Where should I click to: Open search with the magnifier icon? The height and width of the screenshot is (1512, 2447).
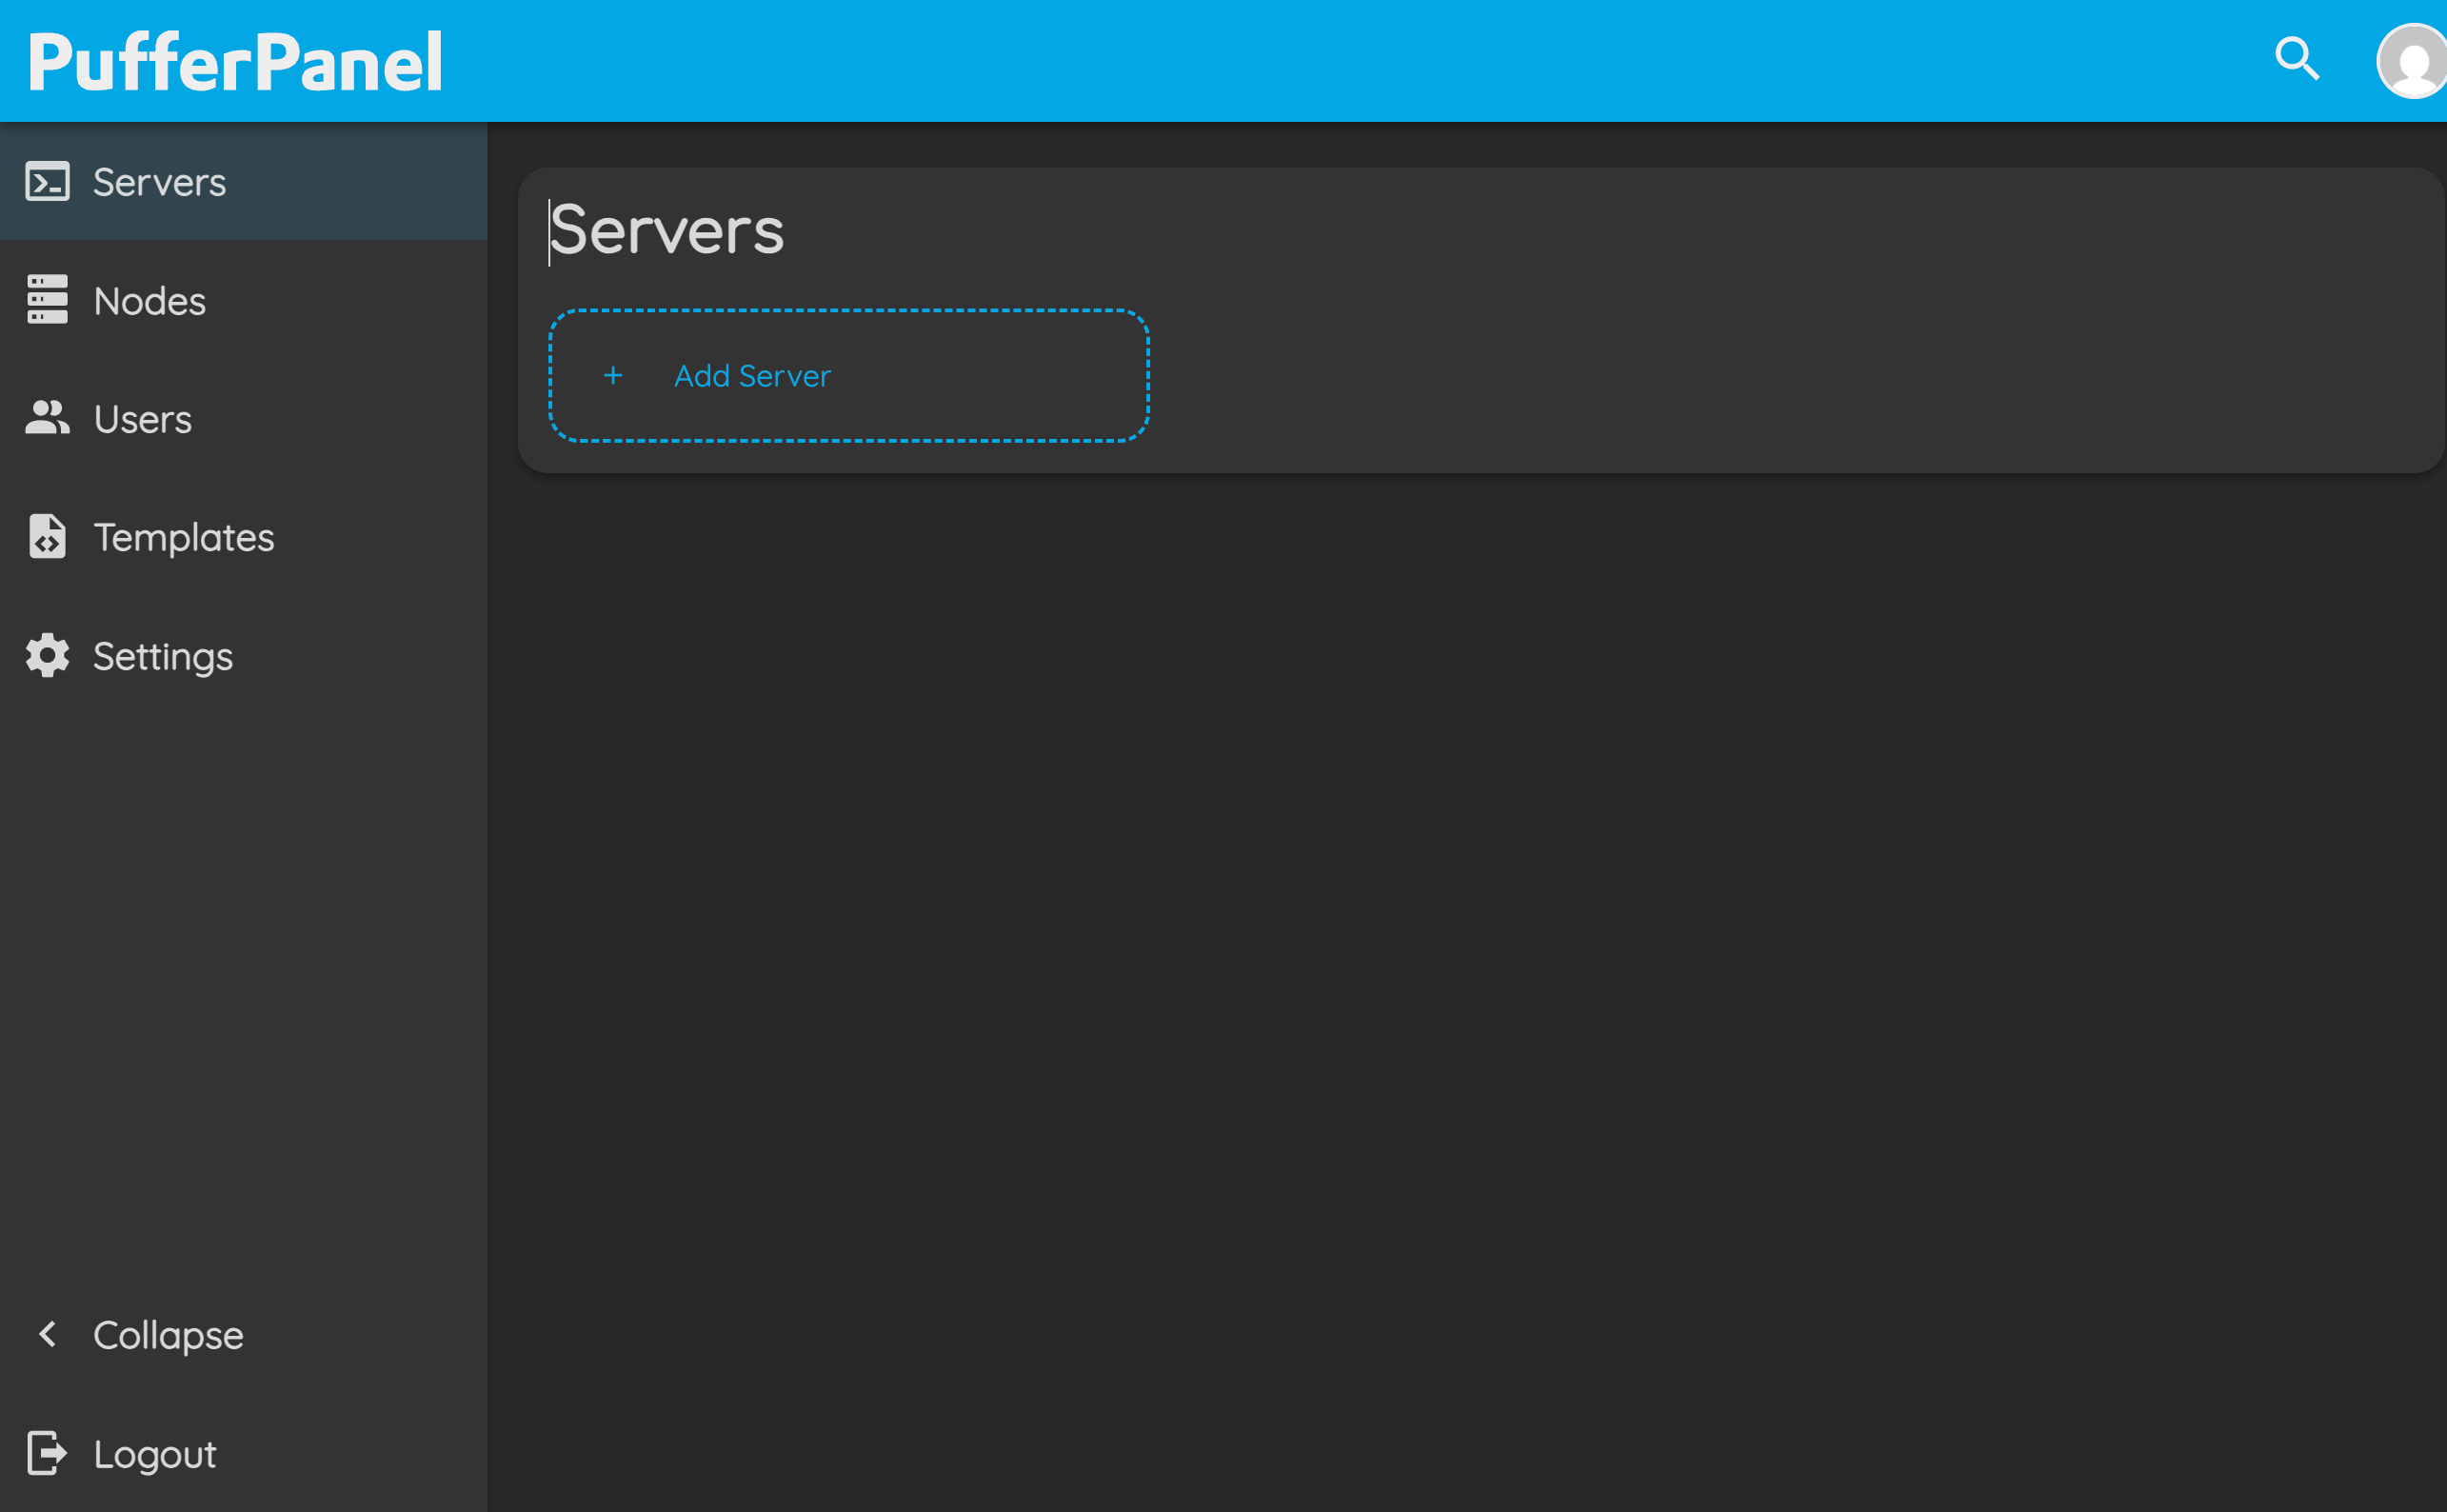click(x=2297, y=59)
